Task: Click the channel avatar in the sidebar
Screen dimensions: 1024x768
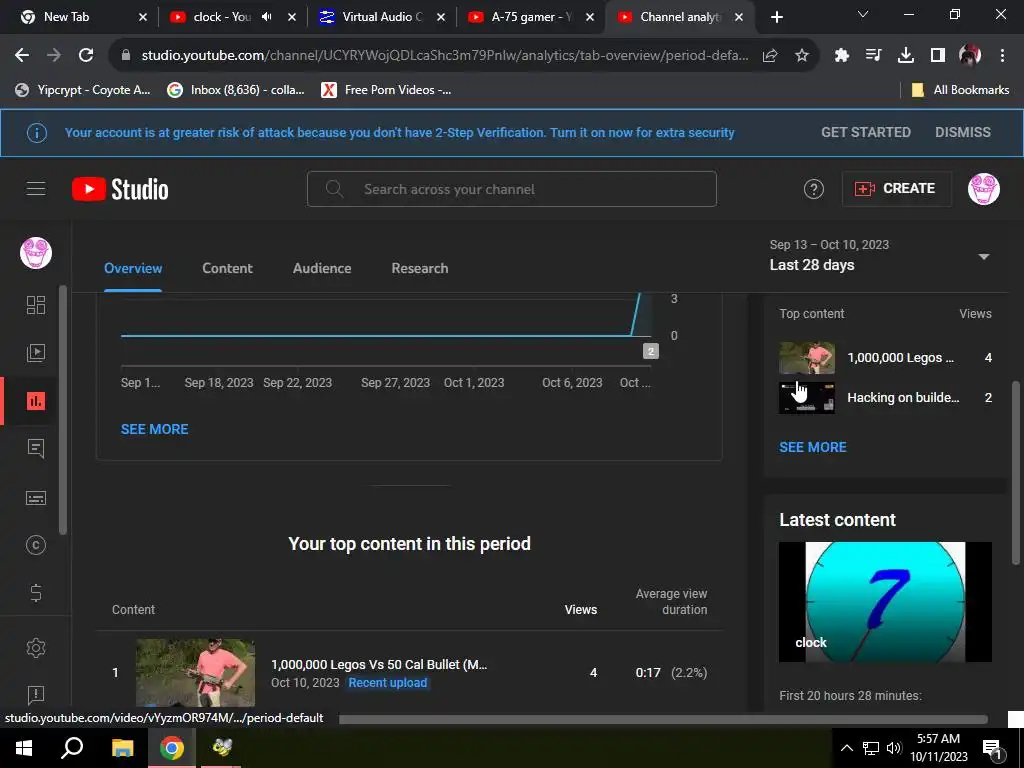Action: (x=36, y=253)
